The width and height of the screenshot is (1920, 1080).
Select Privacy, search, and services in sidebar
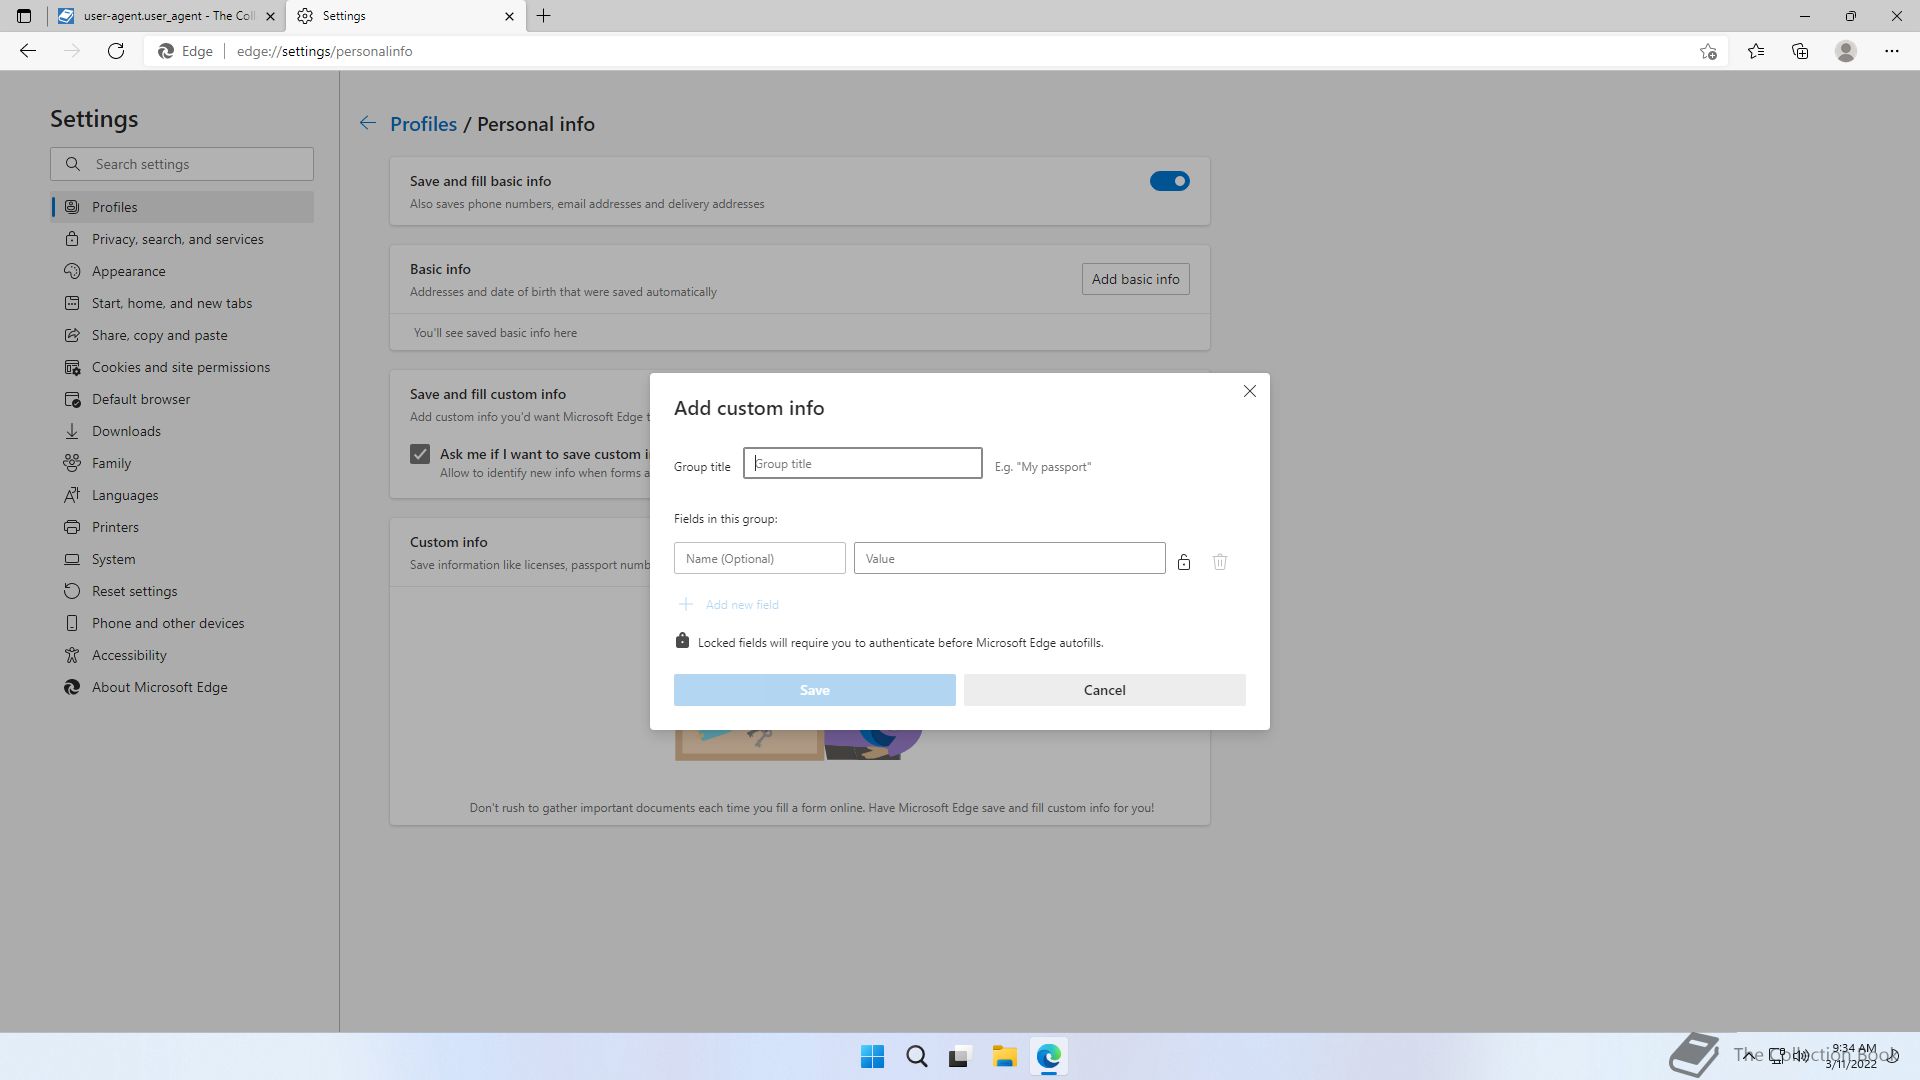pos(178,239)
